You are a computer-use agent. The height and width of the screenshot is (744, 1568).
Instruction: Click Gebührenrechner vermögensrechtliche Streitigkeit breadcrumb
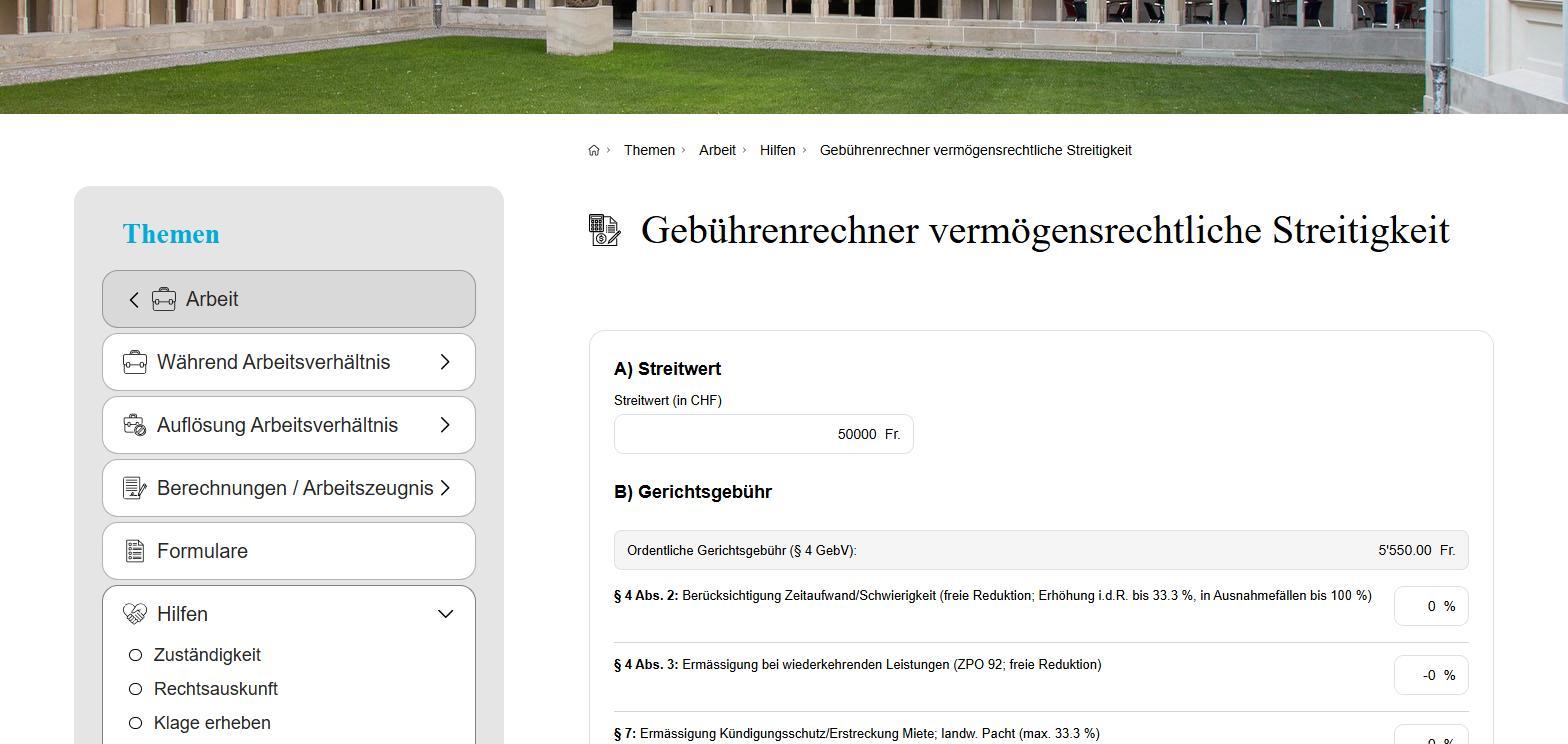975,150
